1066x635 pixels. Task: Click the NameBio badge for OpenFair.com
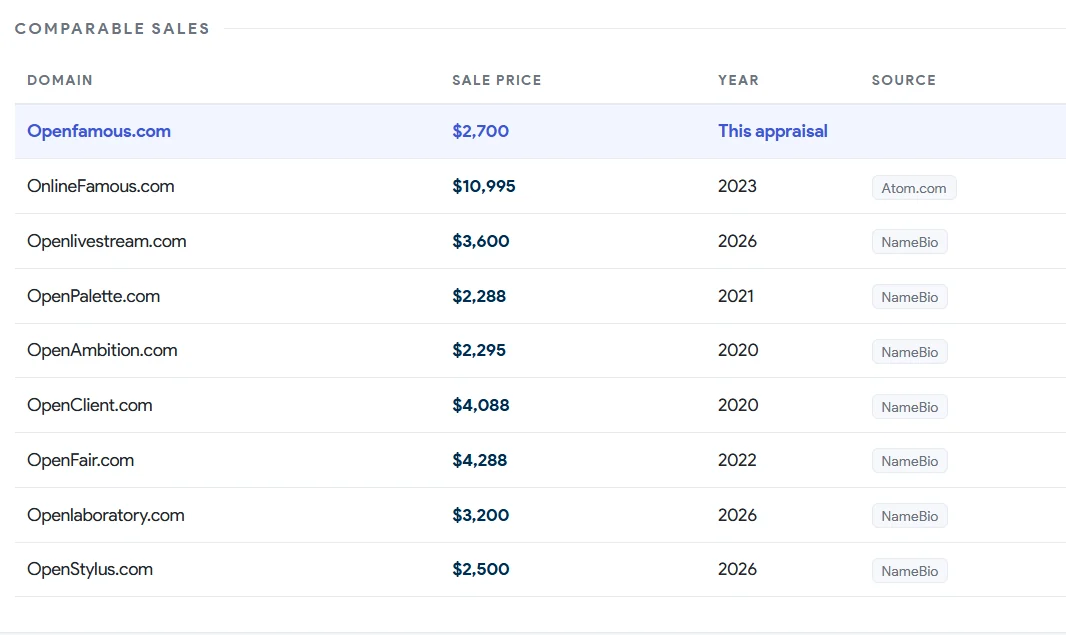[x=910, y=461]
